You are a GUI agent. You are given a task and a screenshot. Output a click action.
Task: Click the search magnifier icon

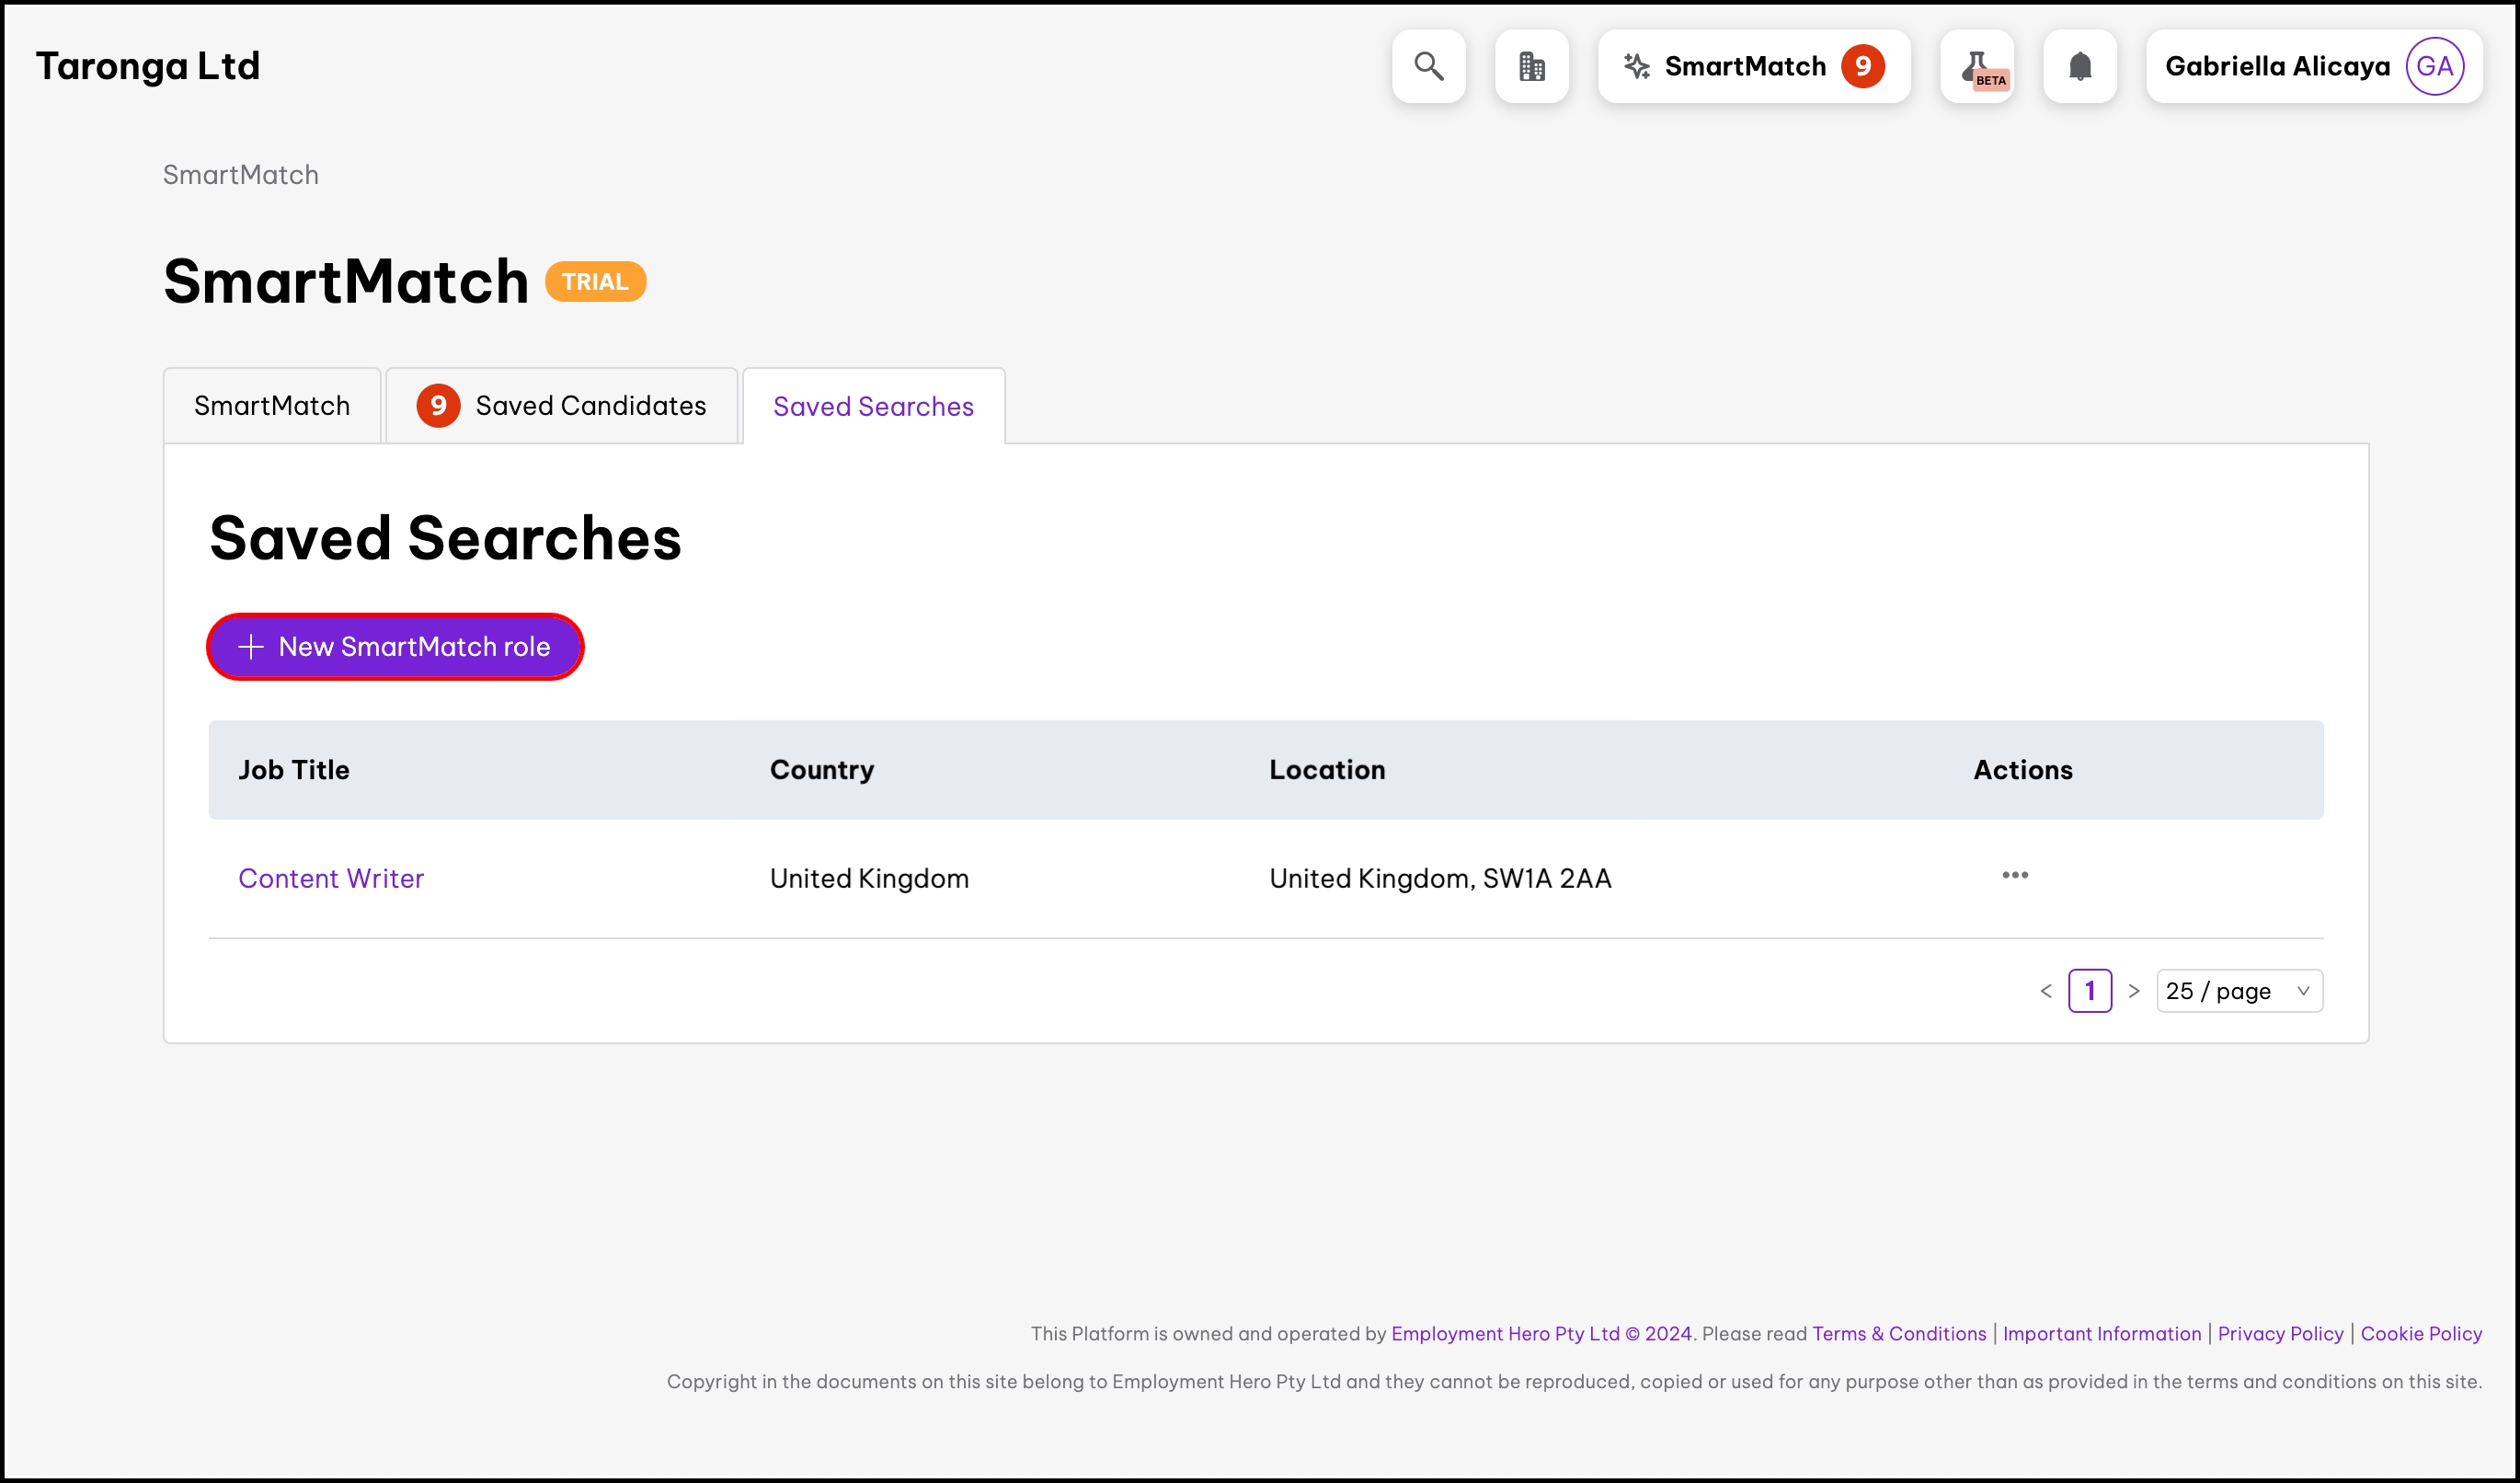[1428, 66]
